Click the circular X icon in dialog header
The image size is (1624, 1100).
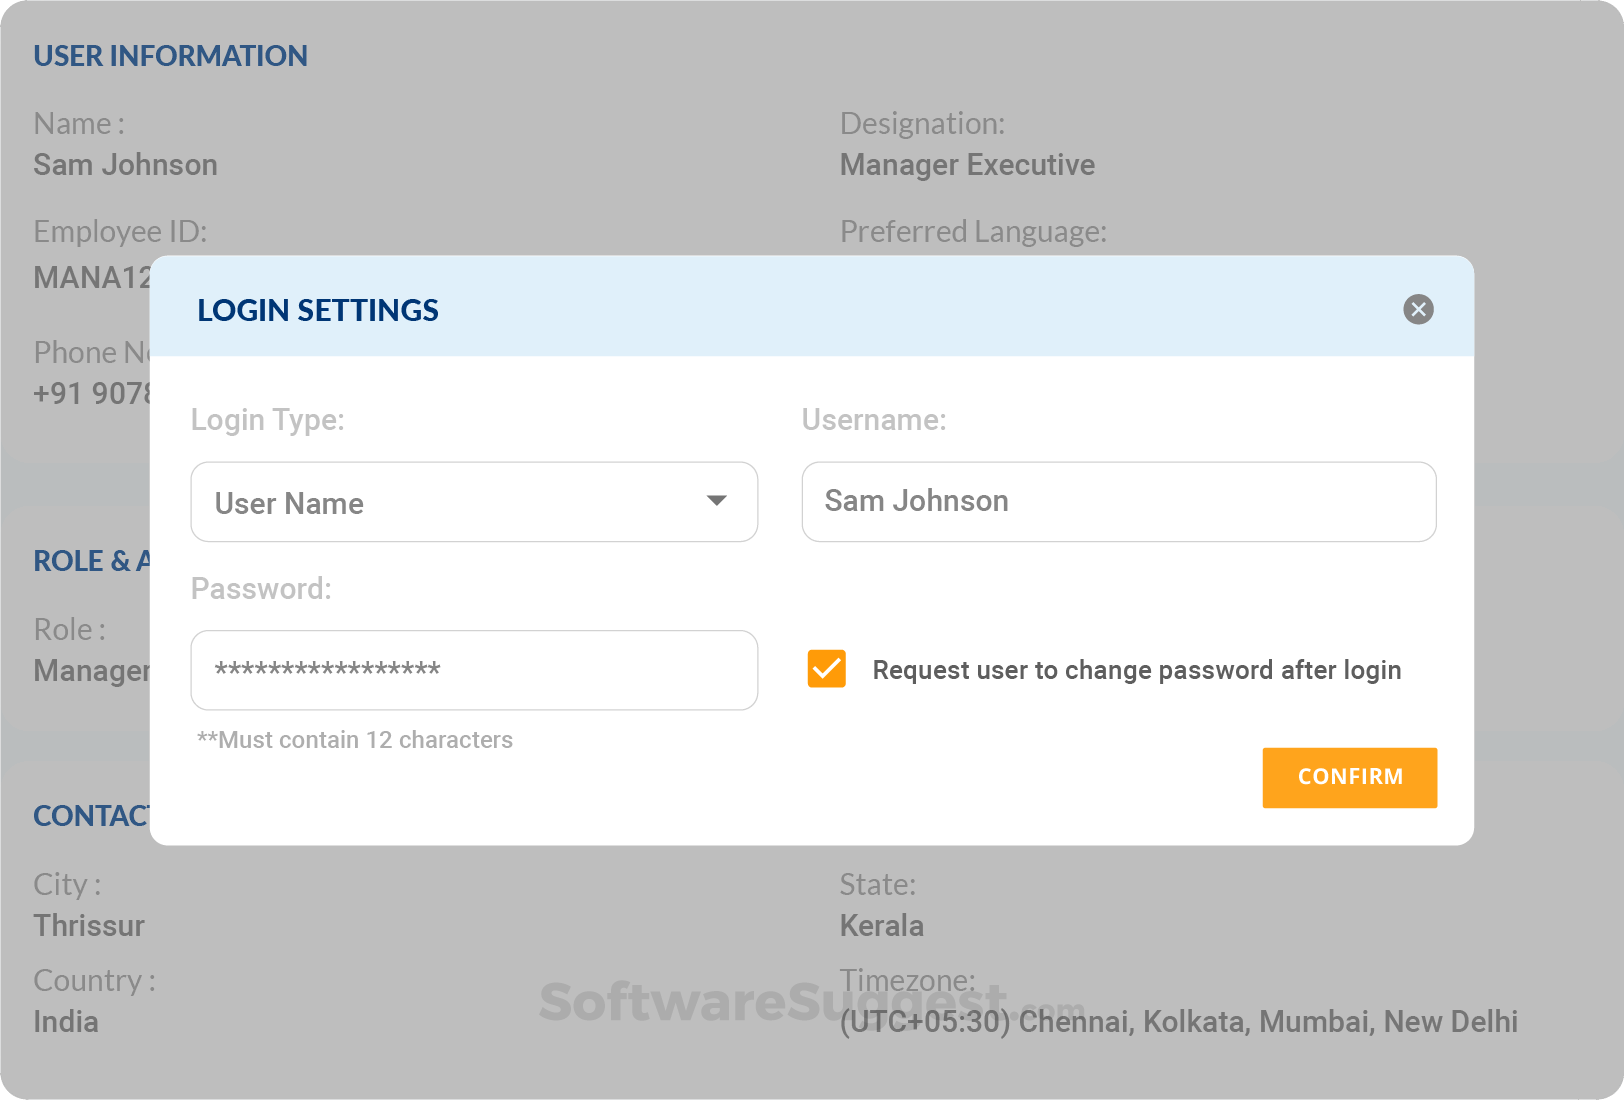point(1418,310)
